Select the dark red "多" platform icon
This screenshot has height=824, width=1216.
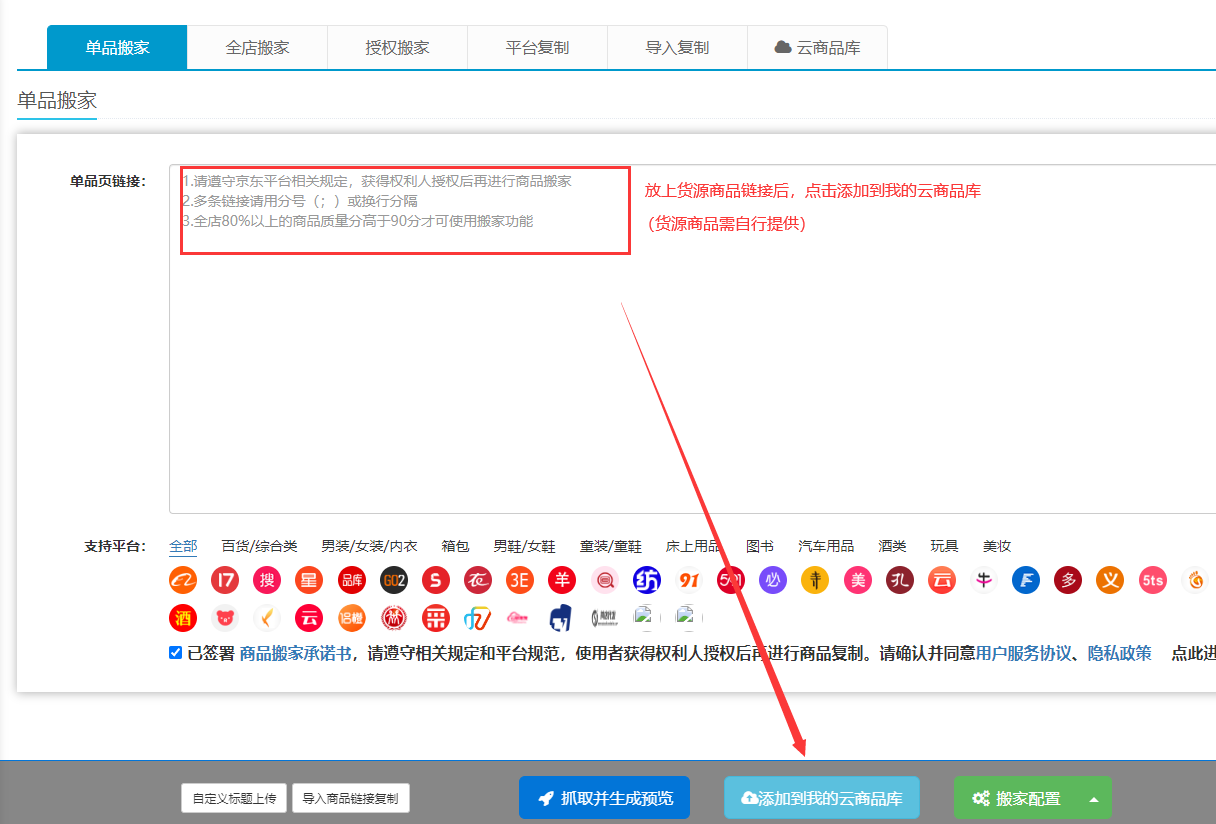click(x=1068, y=580)
